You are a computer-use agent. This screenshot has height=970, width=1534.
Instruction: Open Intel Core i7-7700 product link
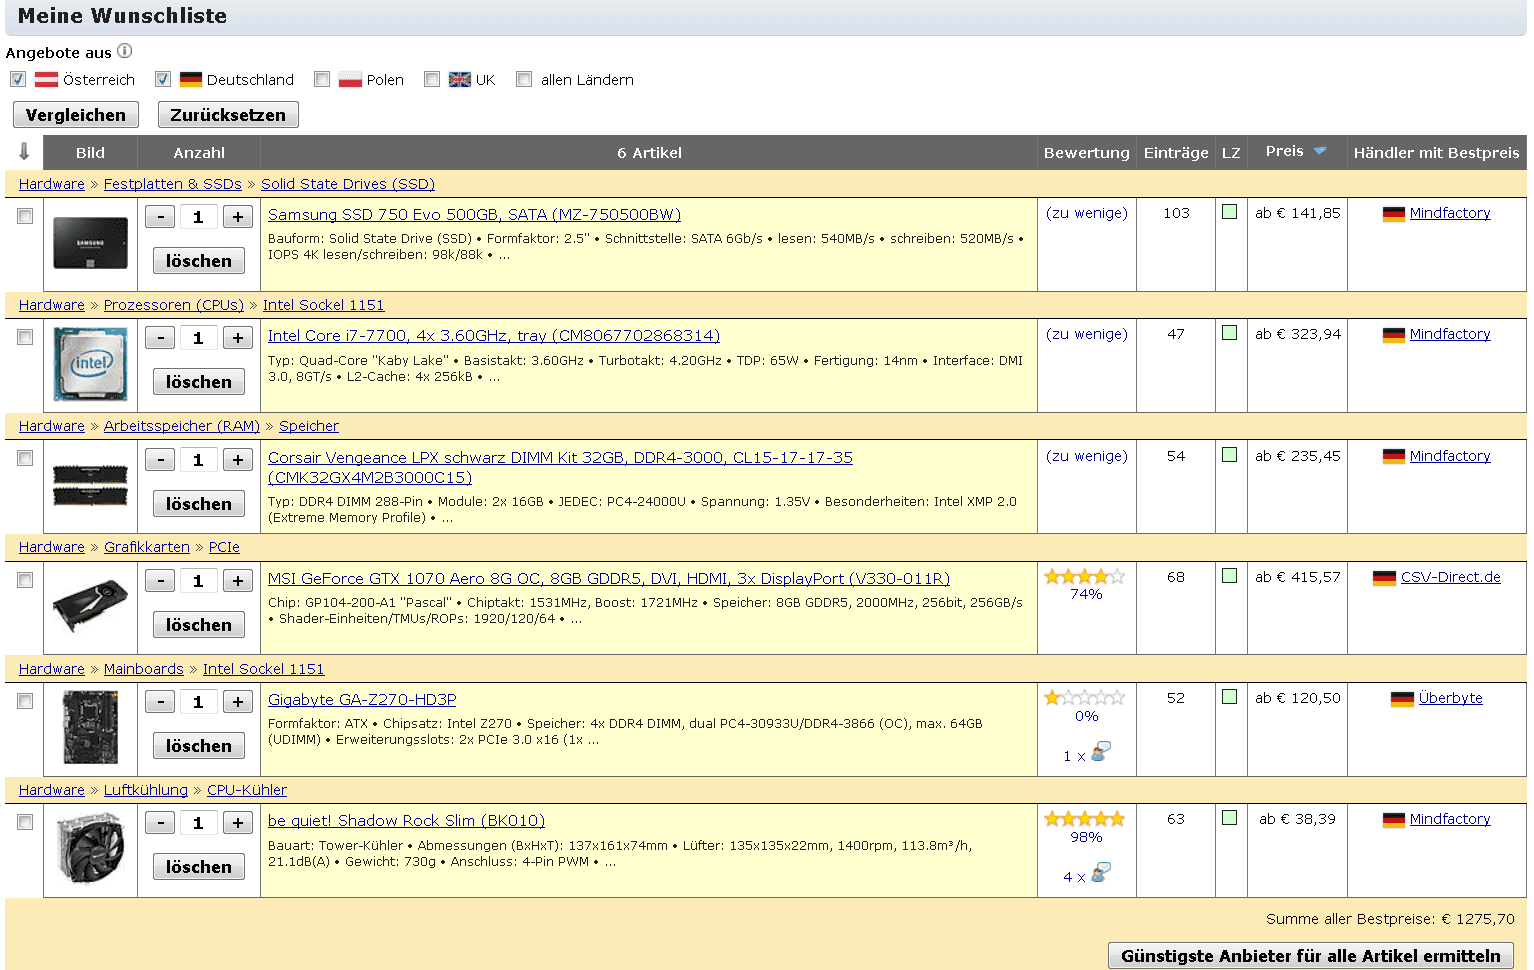tap(494, 335)
